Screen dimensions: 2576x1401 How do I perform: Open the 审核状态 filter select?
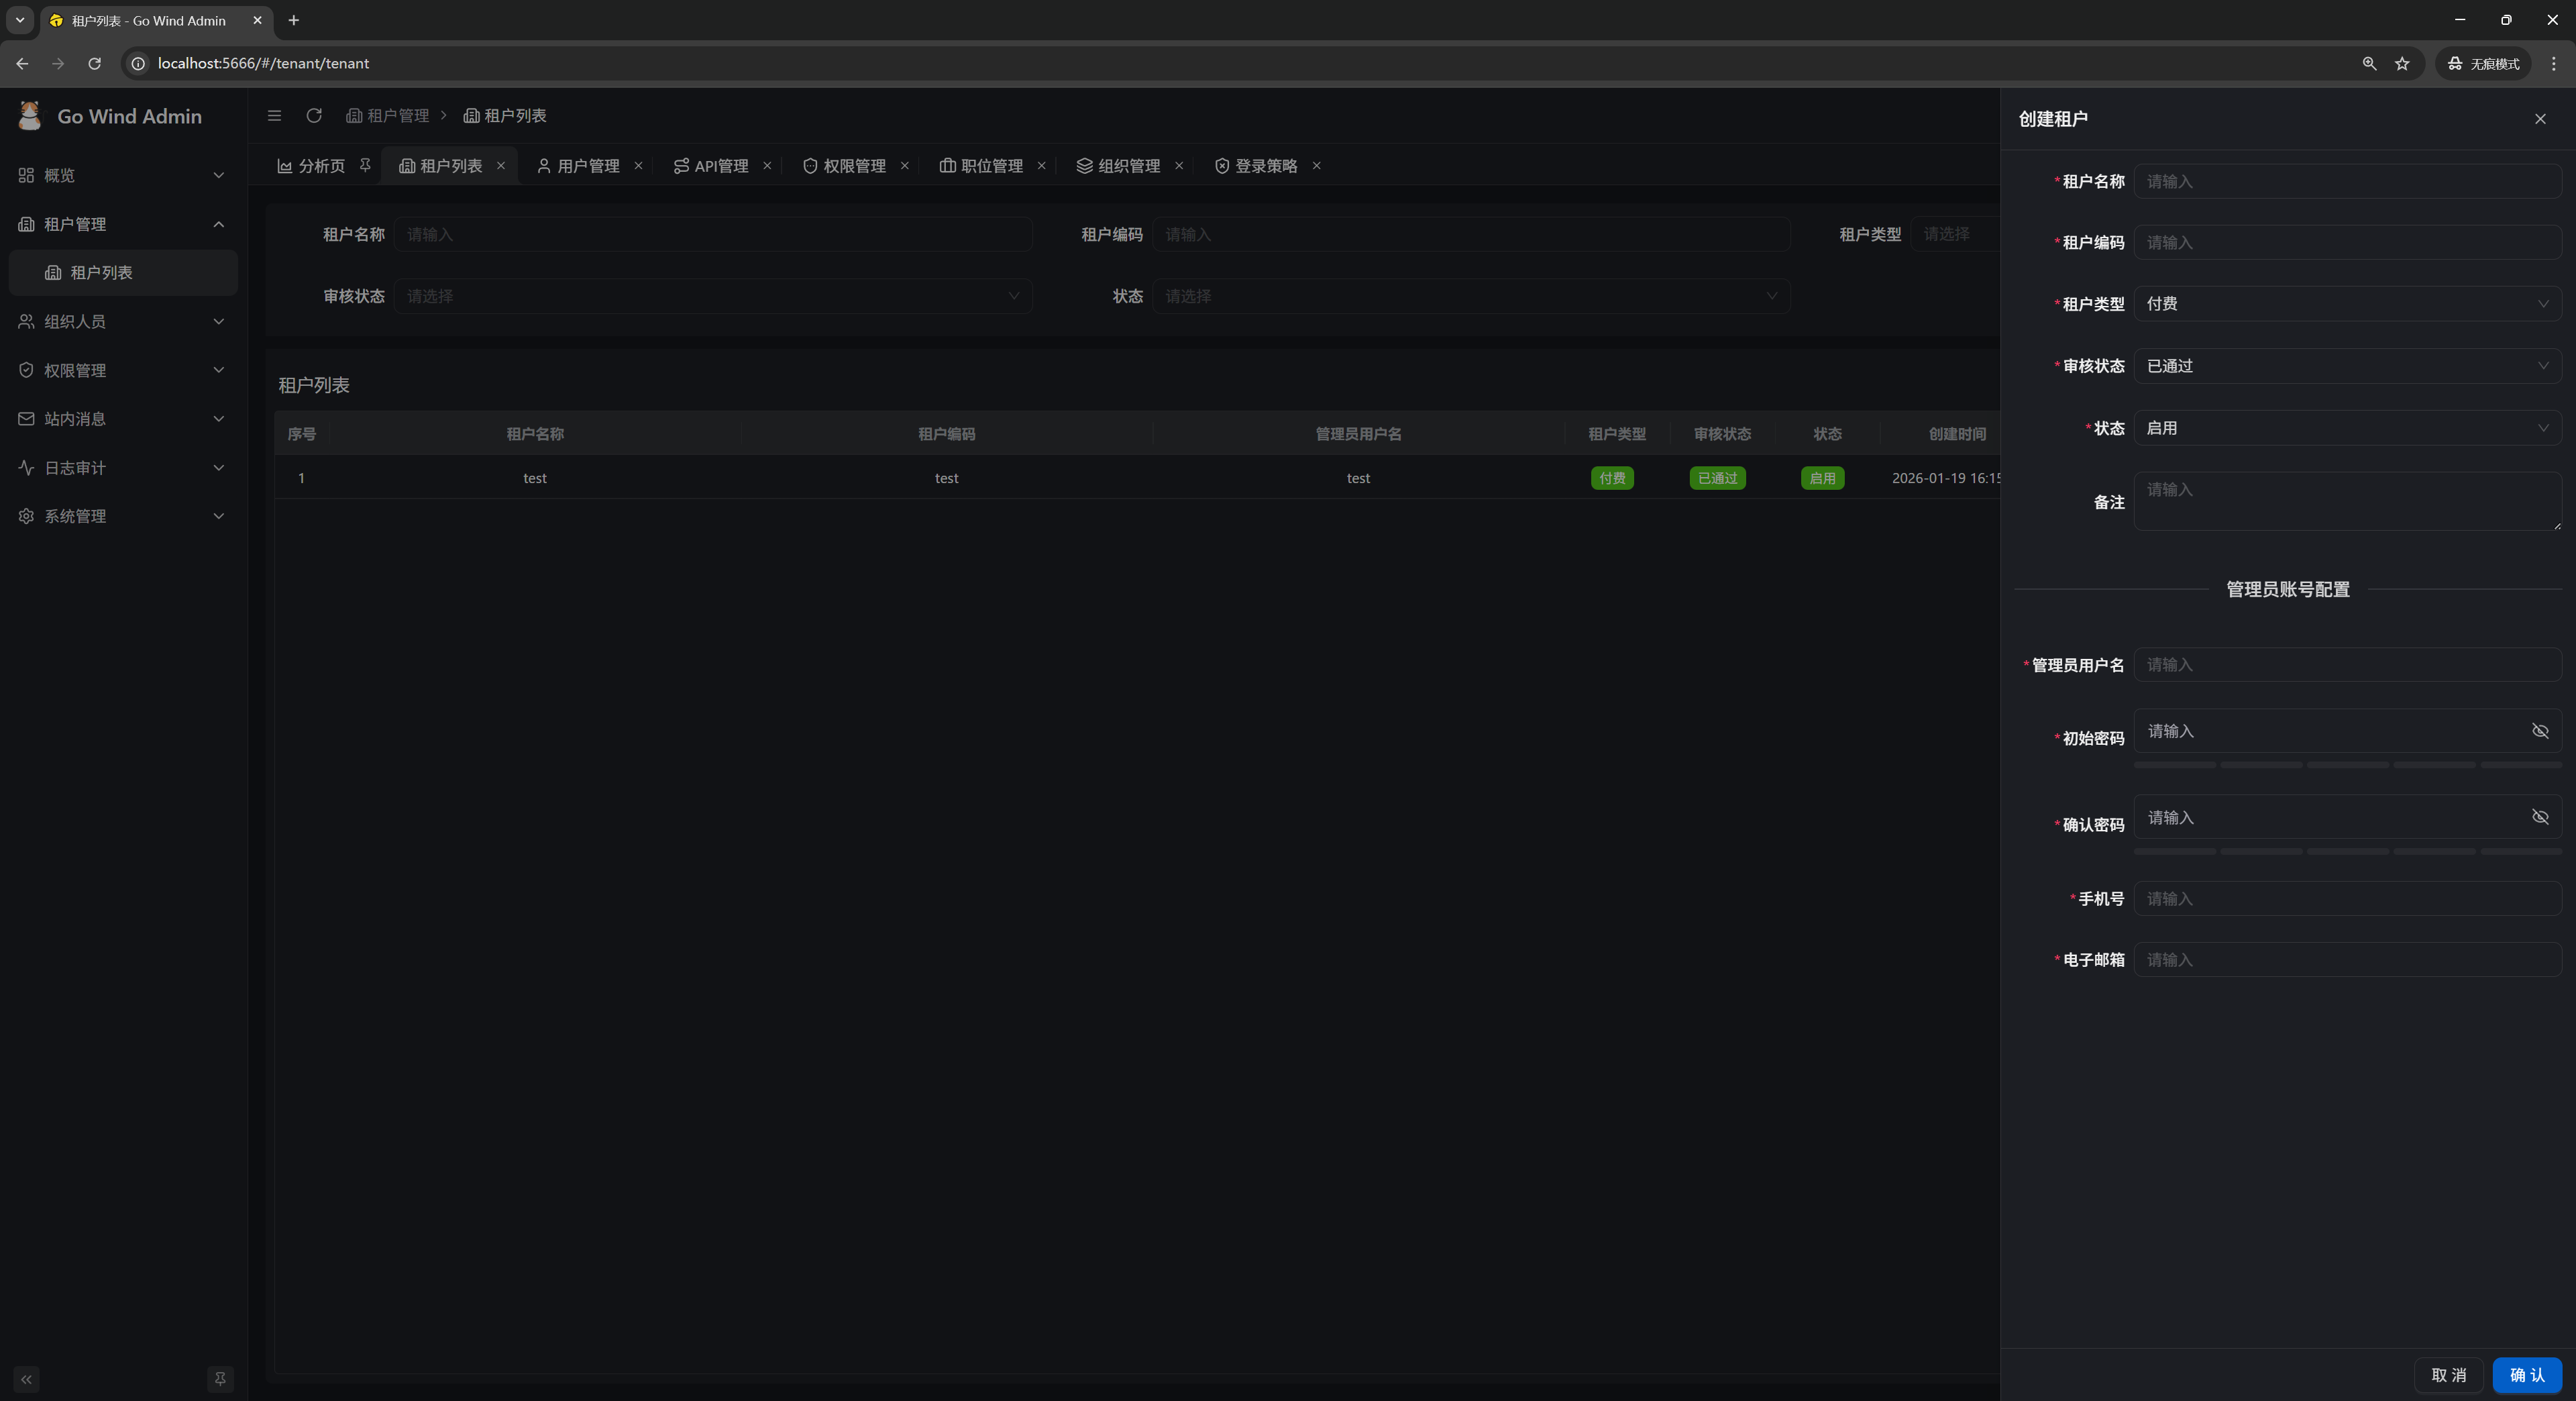point(713,296)
